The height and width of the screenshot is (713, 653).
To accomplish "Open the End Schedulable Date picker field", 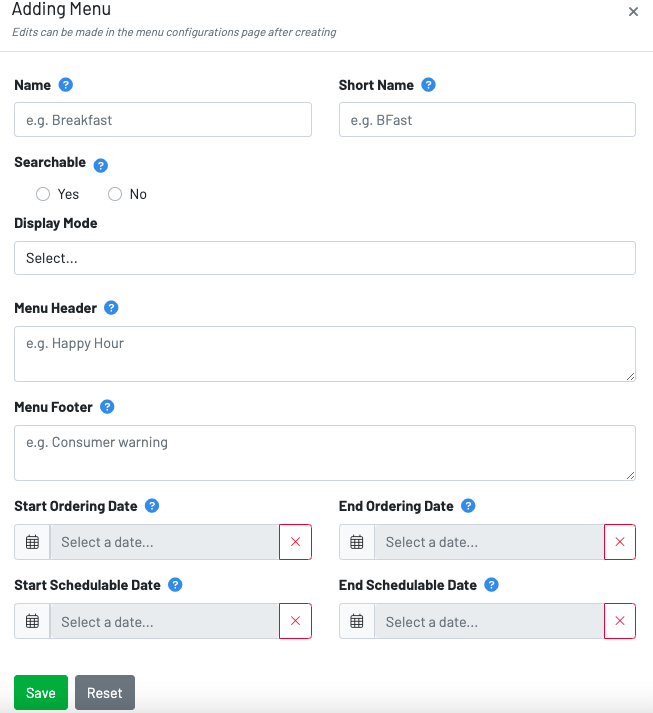I will [x=489, y=621].
